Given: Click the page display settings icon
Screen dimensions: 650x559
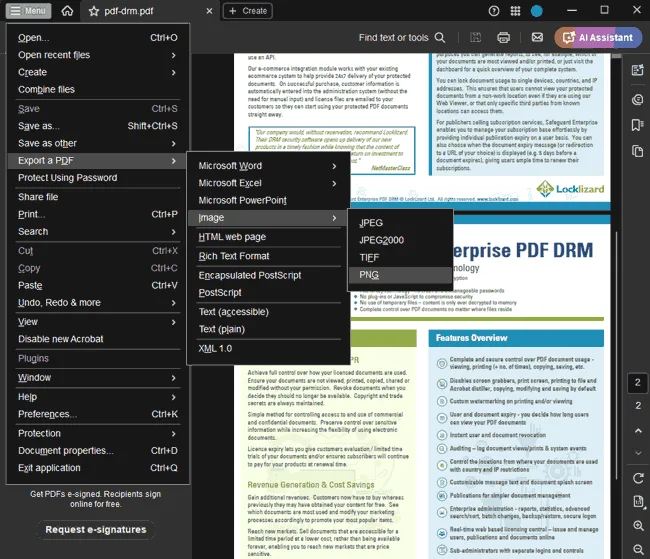Looking at the screenshot, I should point(638,502).
